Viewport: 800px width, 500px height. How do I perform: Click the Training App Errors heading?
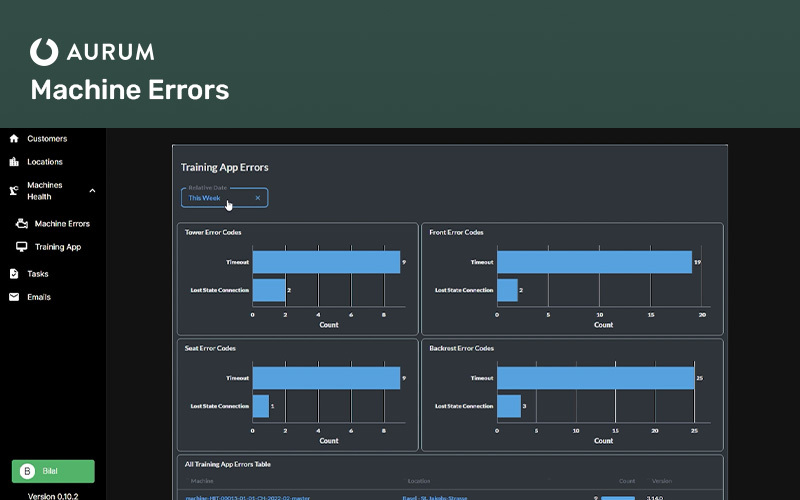[x=224, y=167]
